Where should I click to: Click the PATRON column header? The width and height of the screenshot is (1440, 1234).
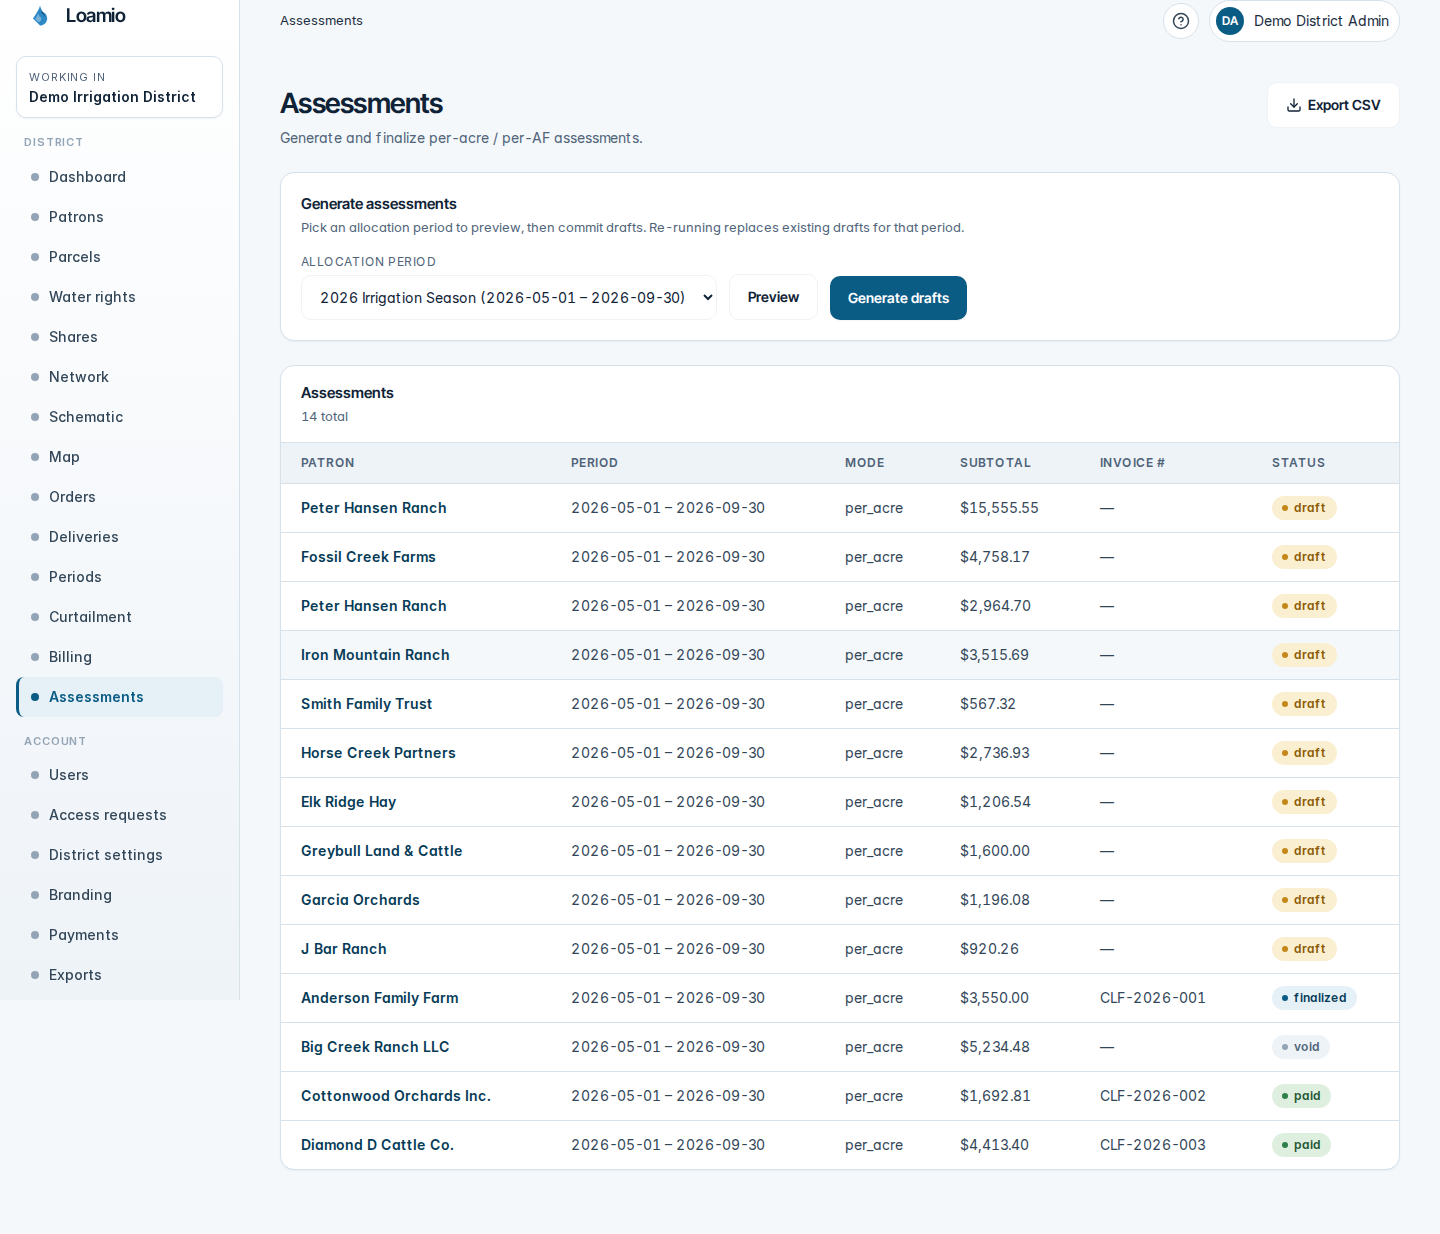coord(328,463)
